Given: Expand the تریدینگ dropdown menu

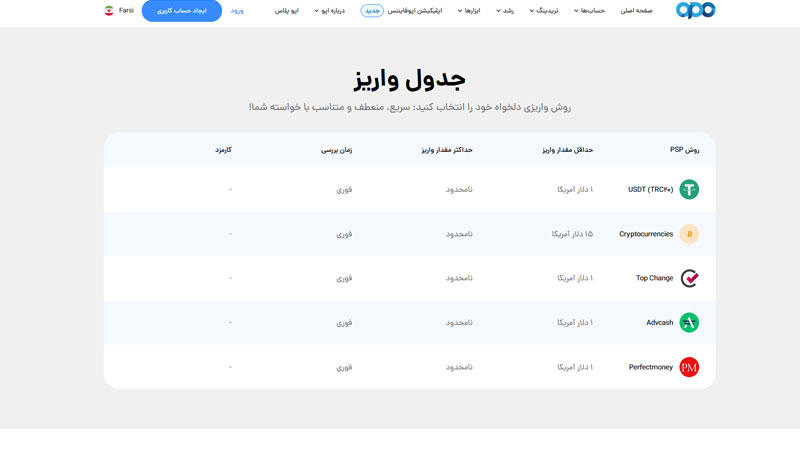Looking at the screenshot, I should point(543,11).
